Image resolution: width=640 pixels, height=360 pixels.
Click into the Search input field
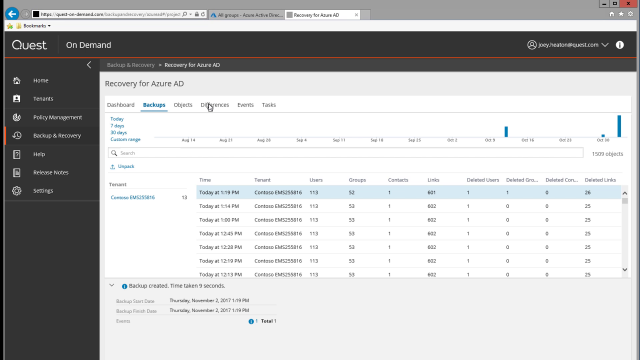(x=346, y=153)
